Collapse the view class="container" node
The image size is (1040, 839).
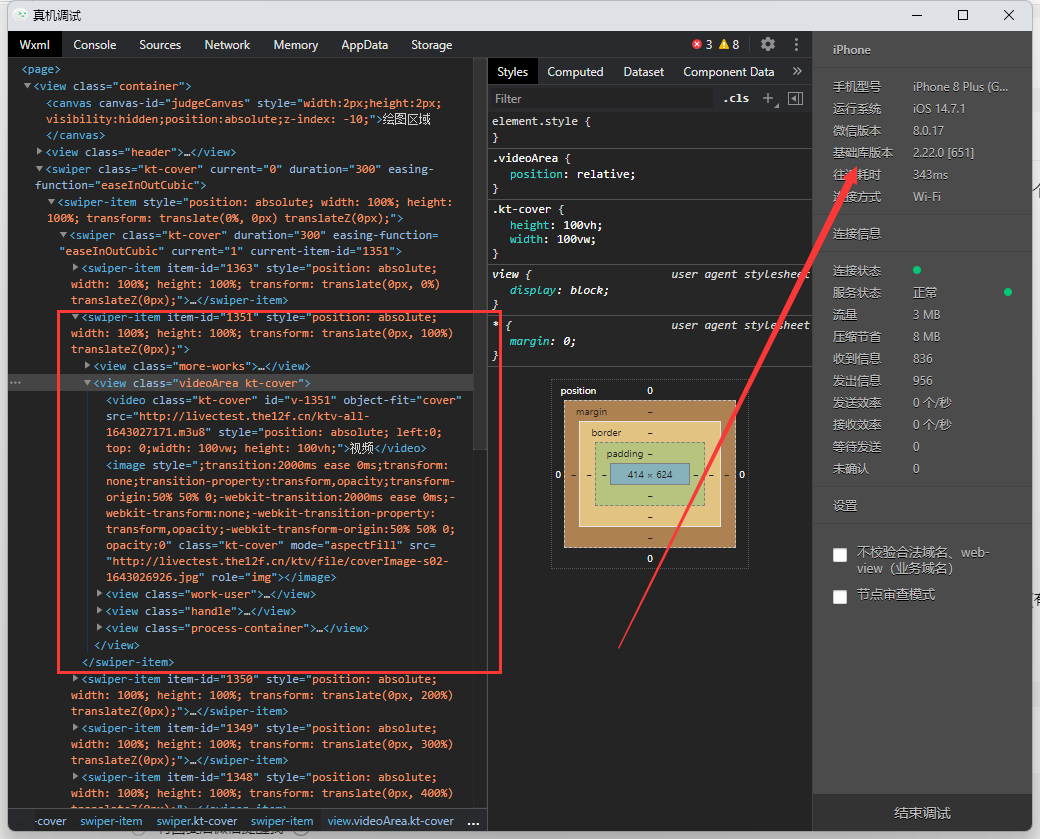(27, 86)
